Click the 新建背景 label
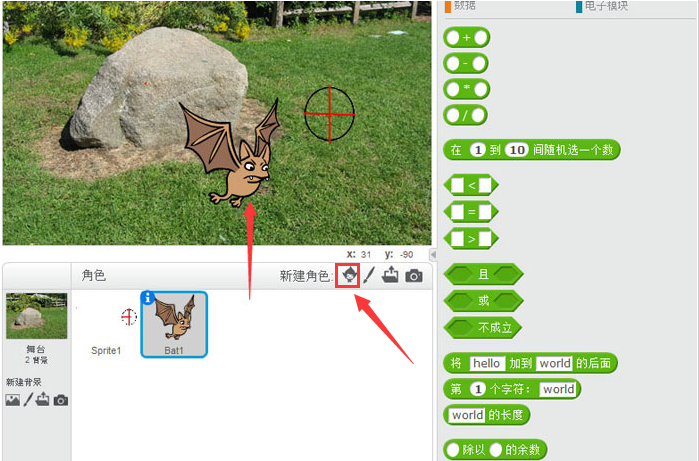Screen dimensions: 699x461 pyautogui.click(x=24, y=382)
